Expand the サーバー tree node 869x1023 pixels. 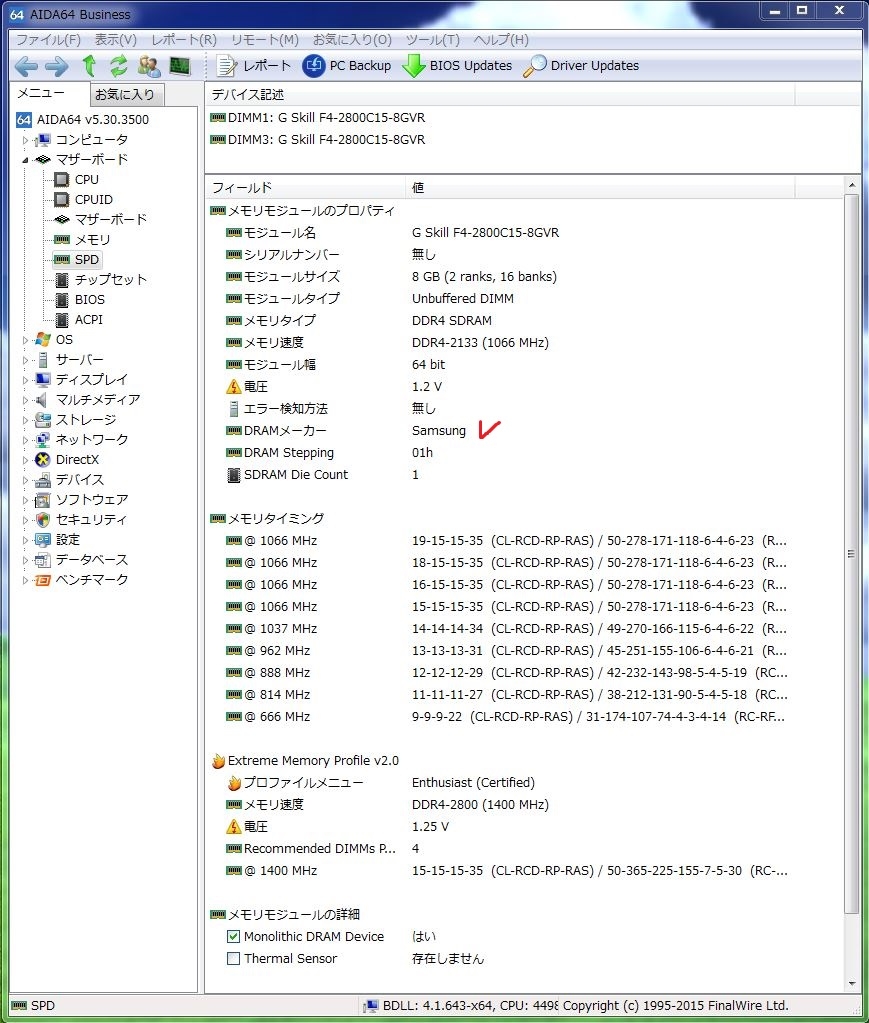[x=25, y=360]
